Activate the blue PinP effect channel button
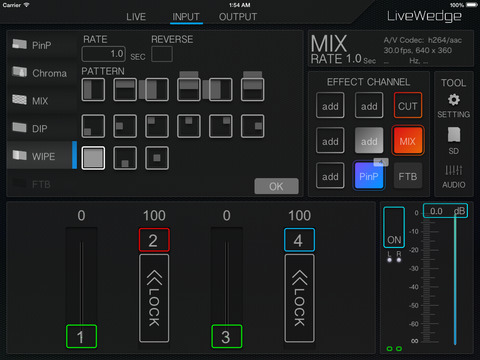The height and width of the screenshot is (360, 480). (x=369, y=176)
